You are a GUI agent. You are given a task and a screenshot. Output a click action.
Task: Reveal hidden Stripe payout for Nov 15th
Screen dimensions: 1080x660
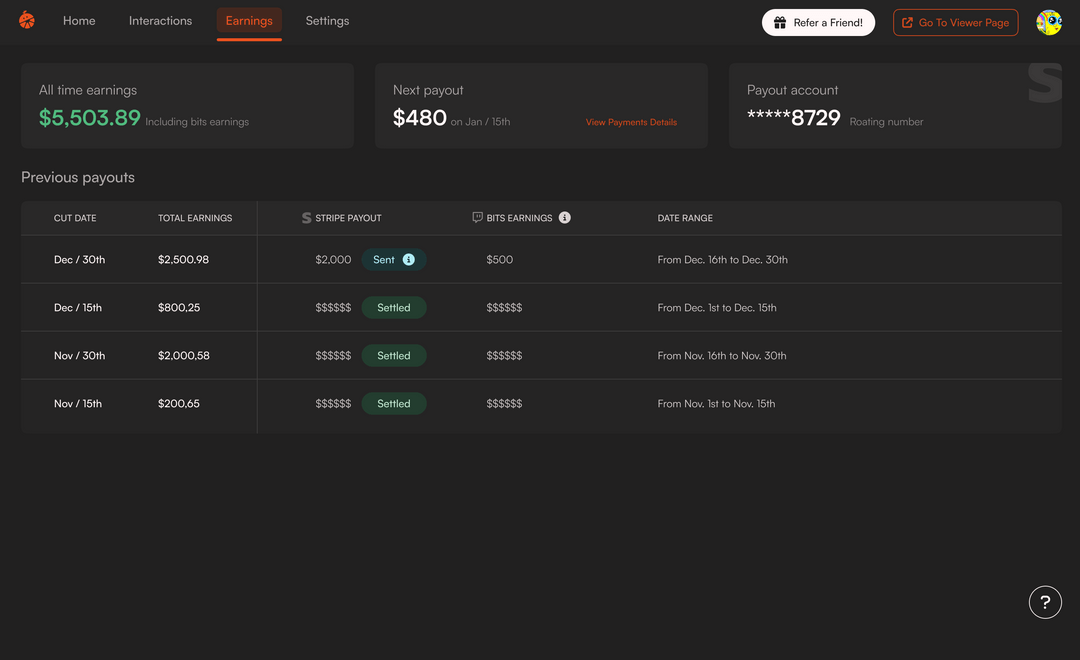pyautogui.click(x=333, y=403)
